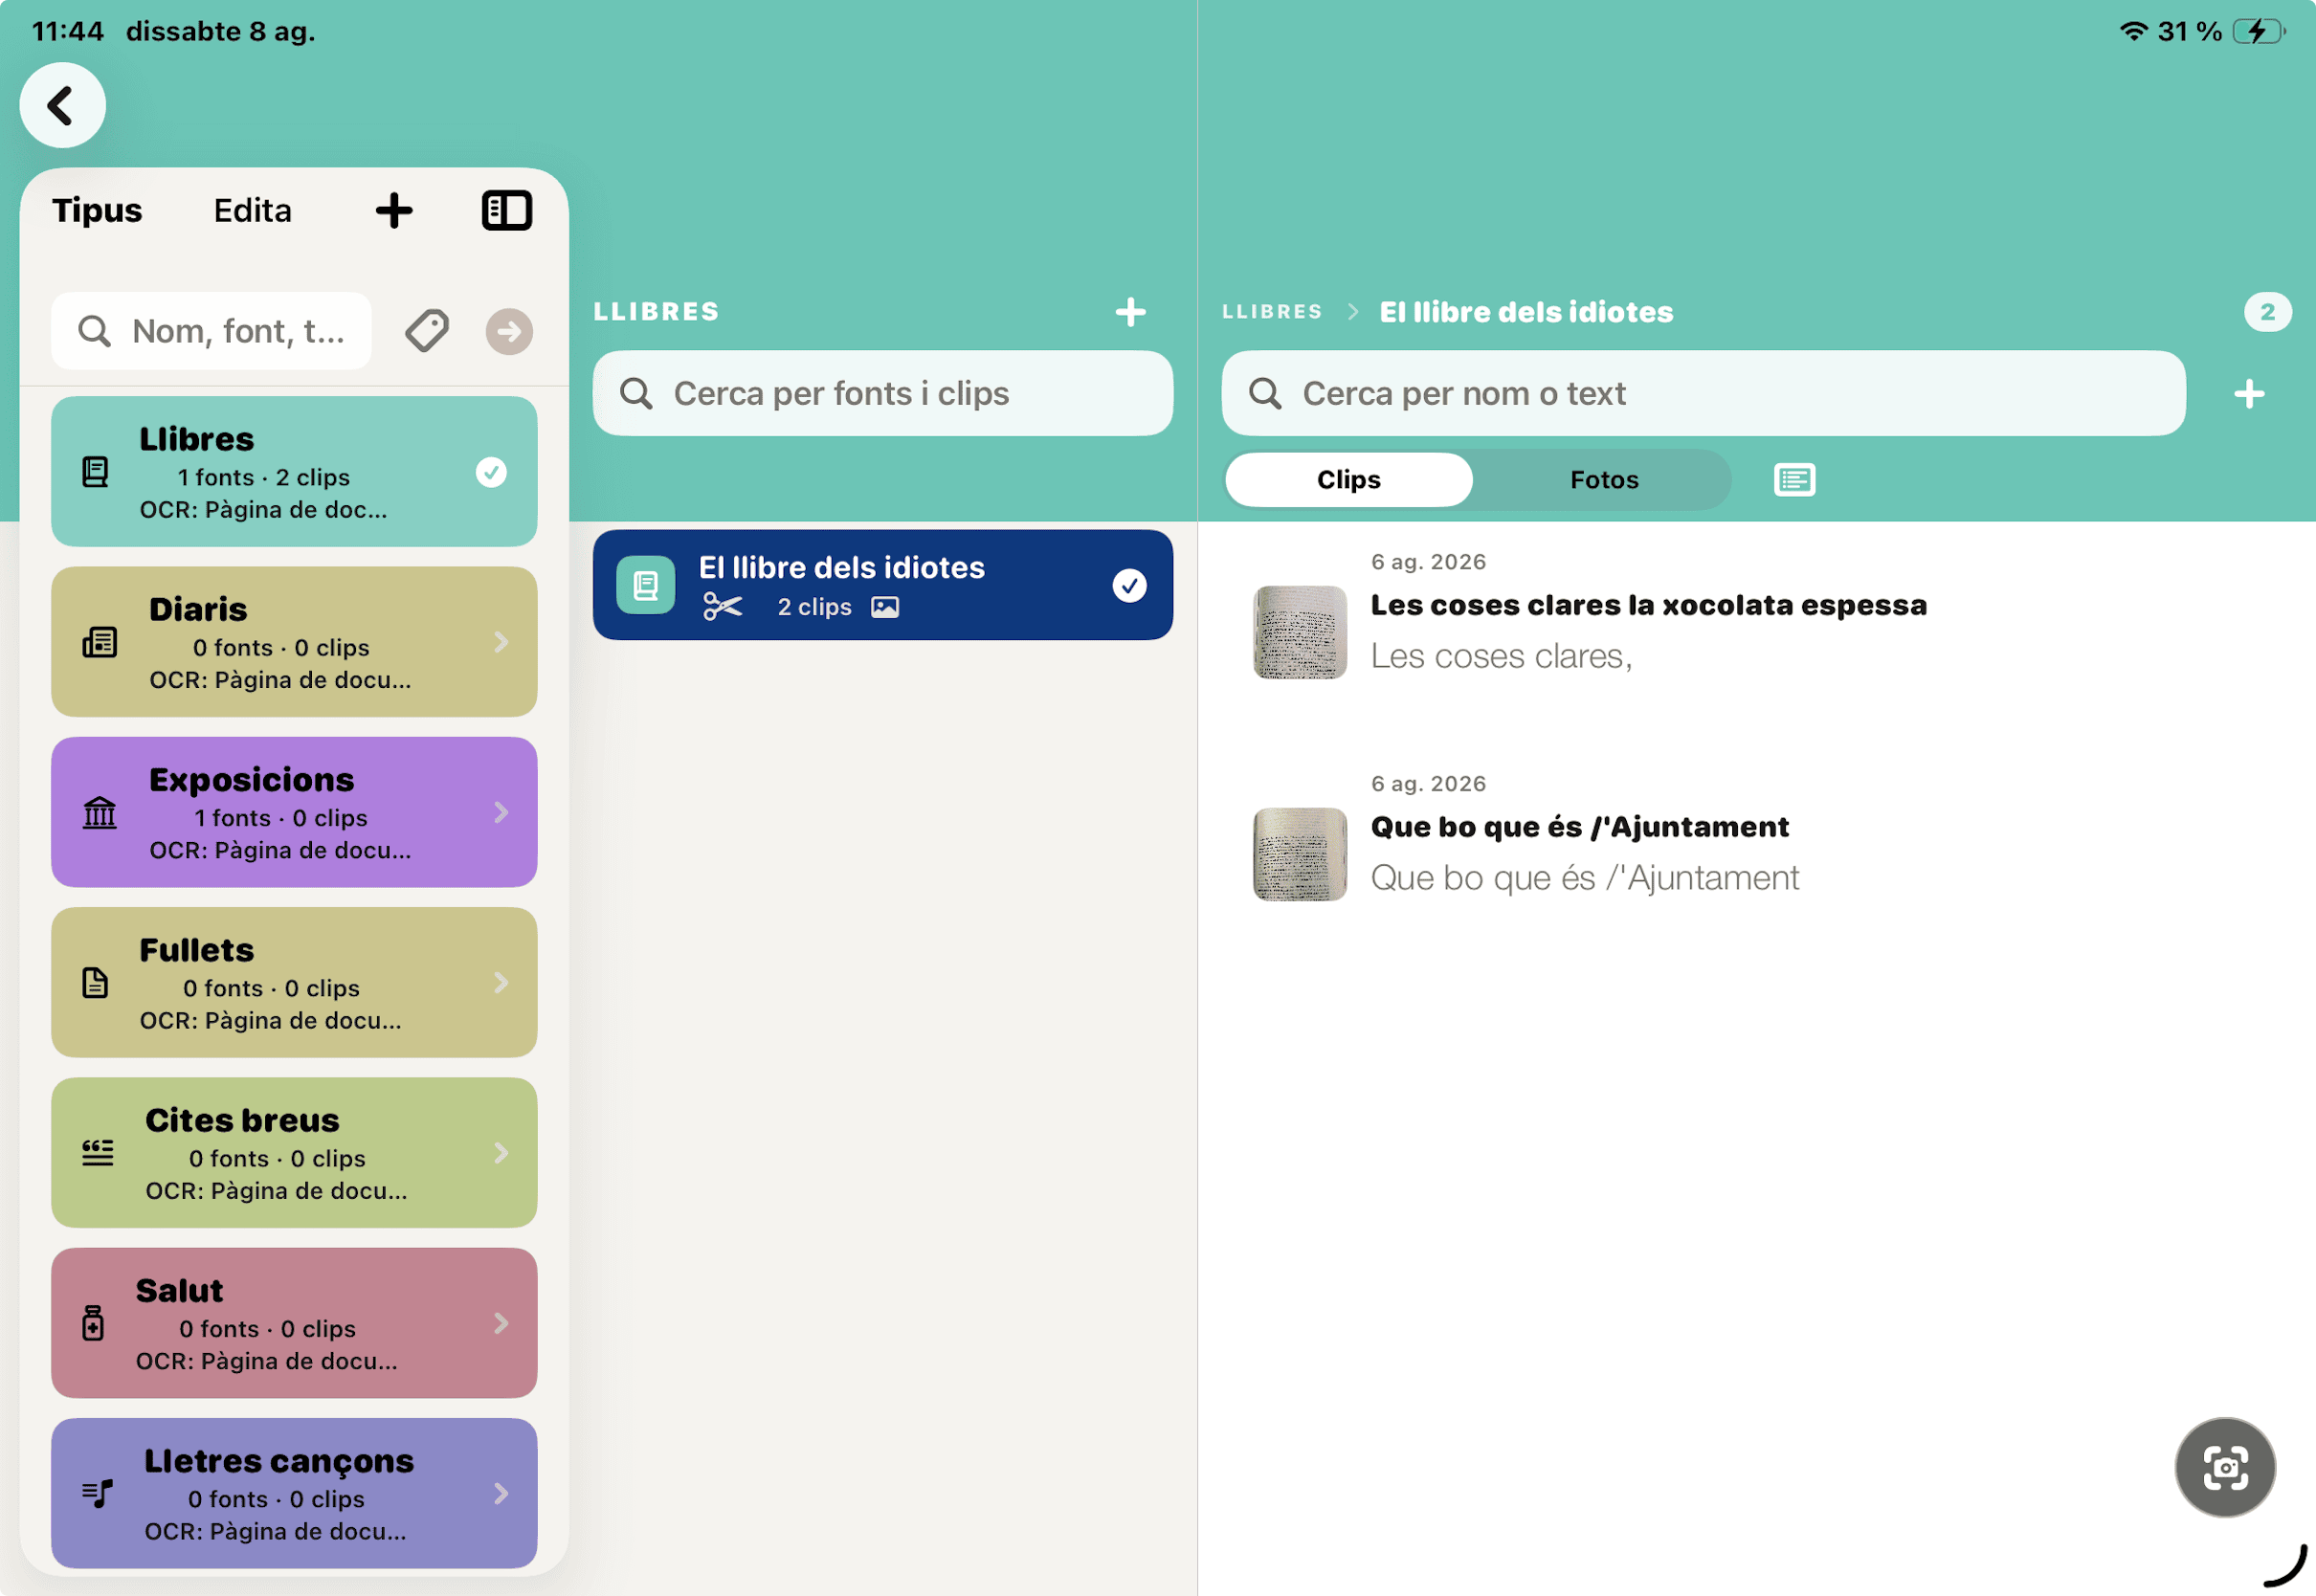Click the clip count badge 2

(x=2267, y=312)
